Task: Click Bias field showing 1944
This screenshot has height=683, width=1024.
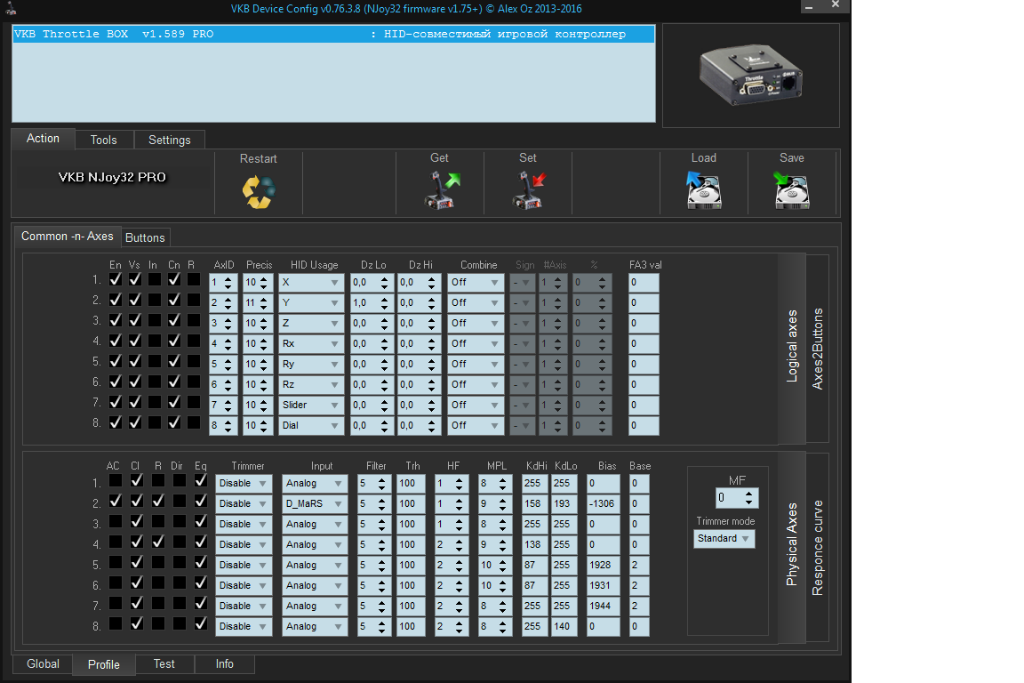Action: tap(603, 607)
